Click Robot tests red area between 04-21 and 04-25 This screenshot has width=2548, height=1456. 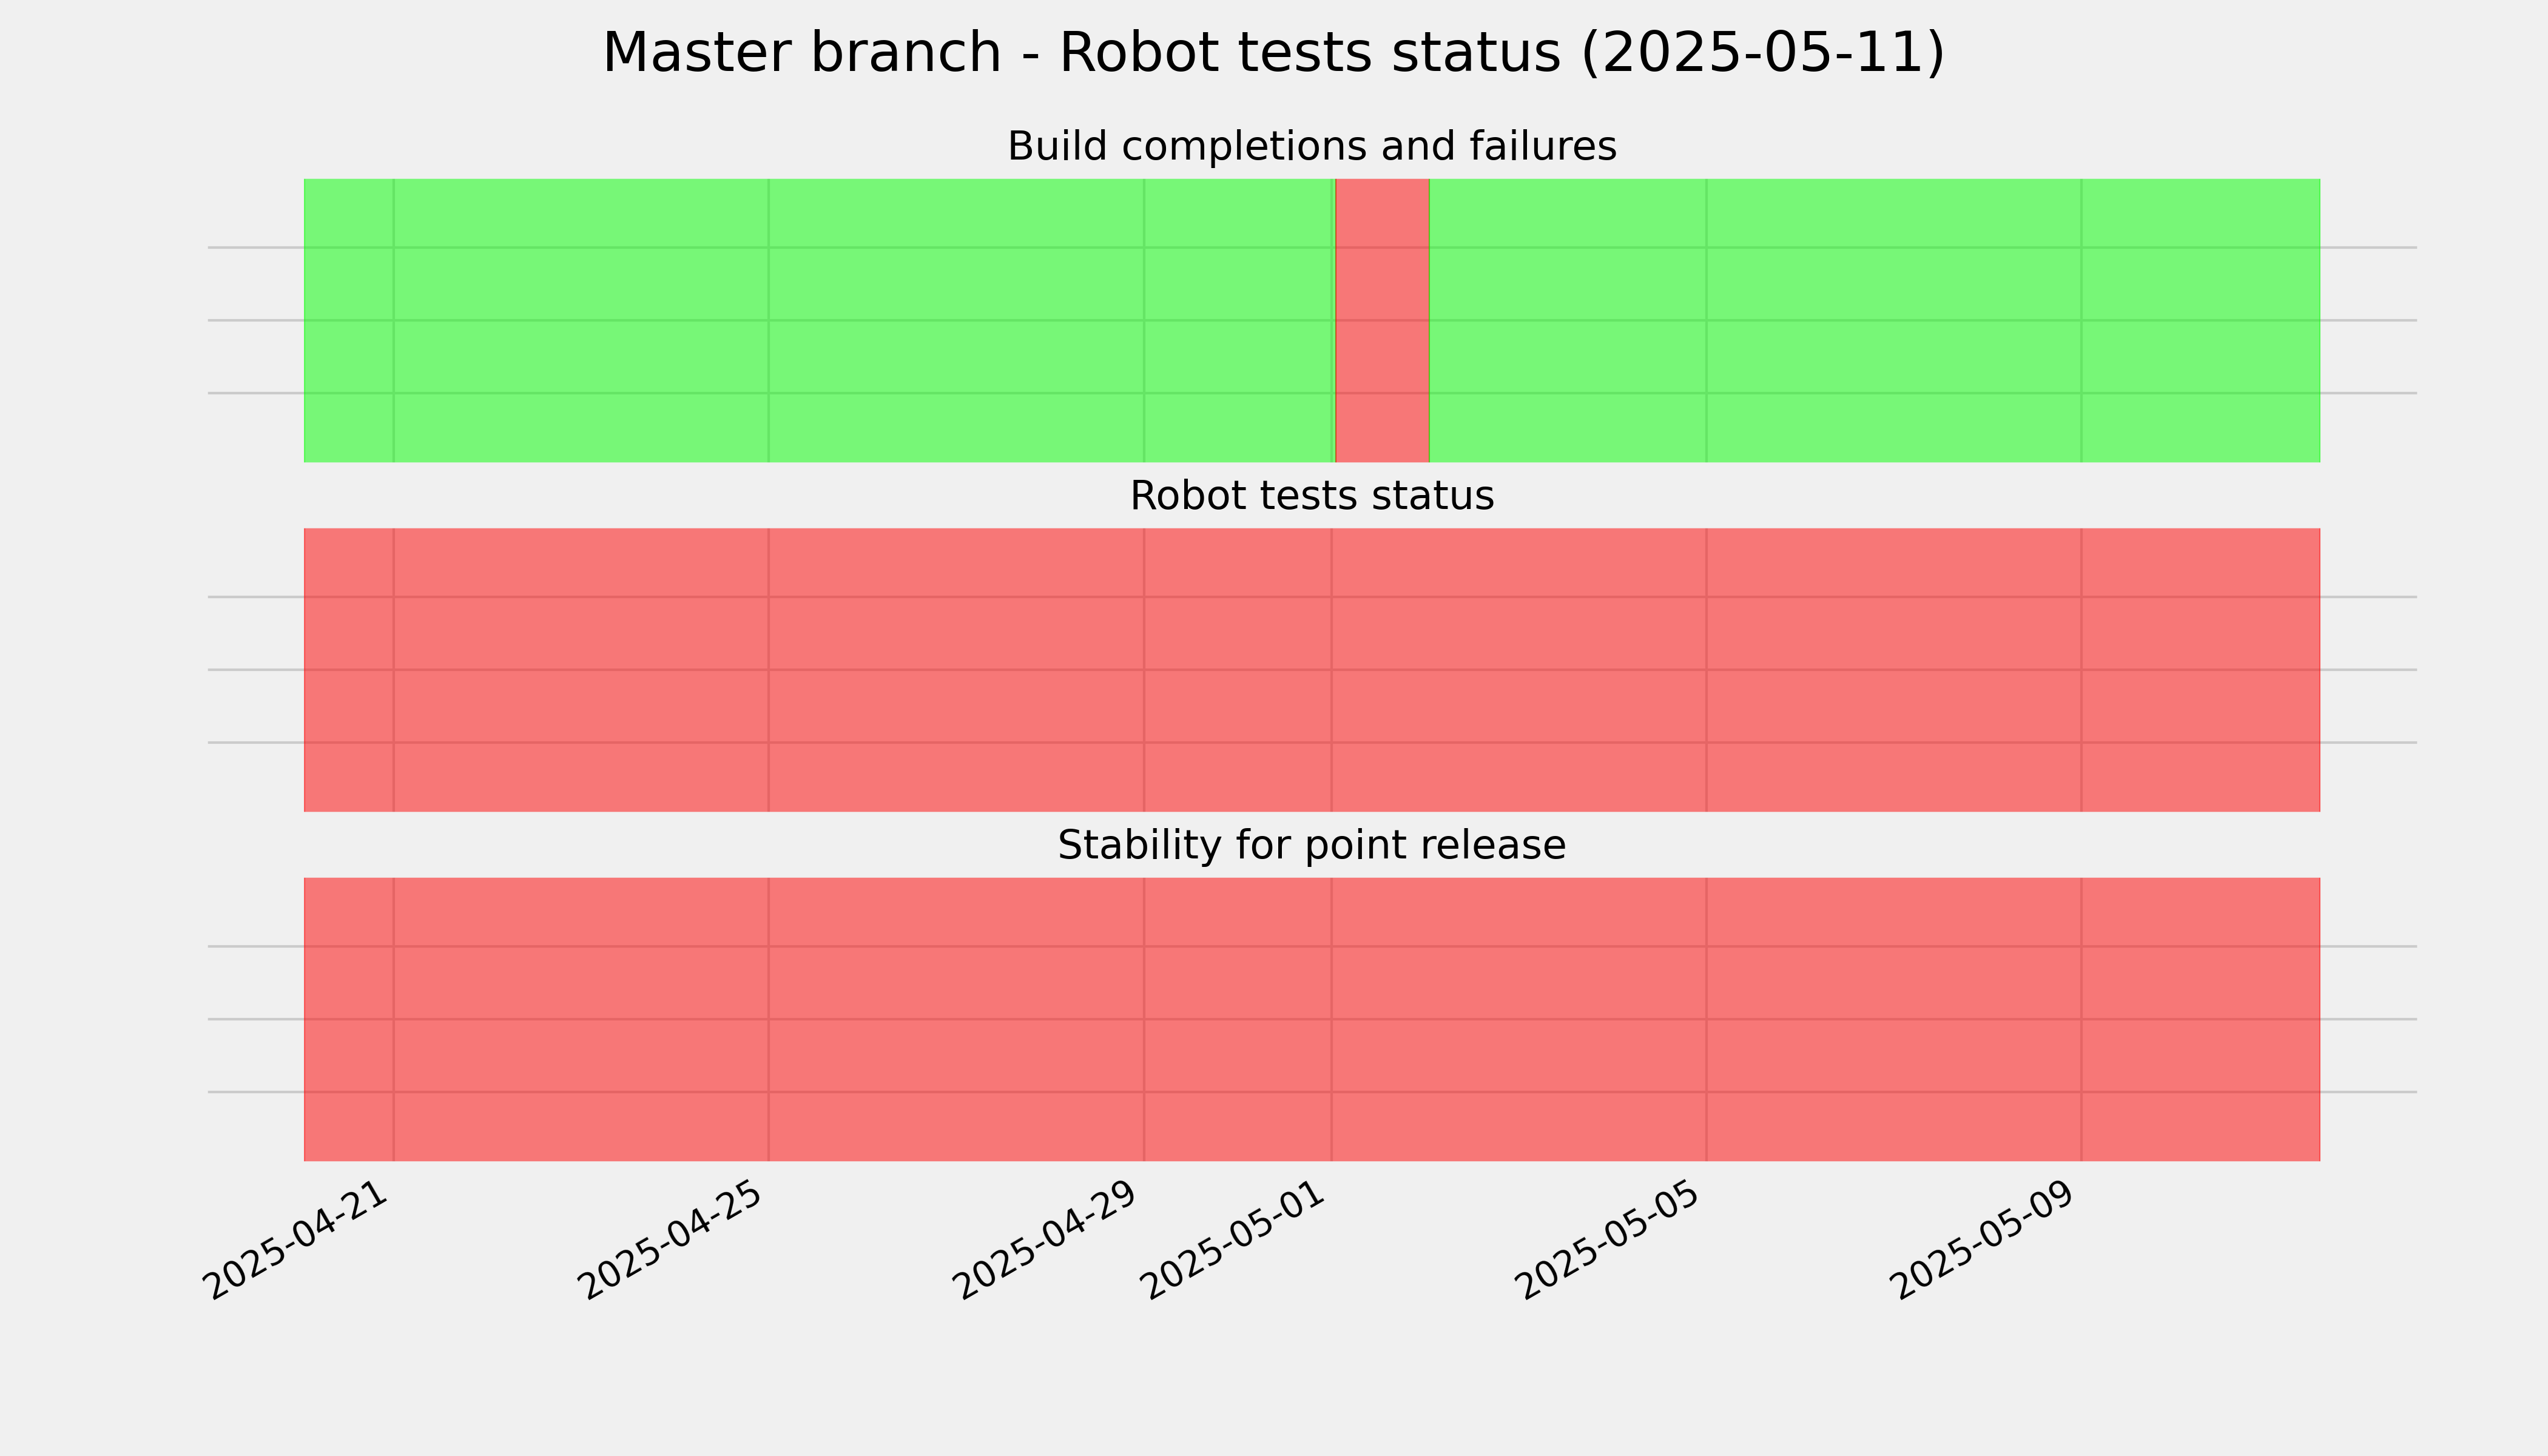click(581, 670)
